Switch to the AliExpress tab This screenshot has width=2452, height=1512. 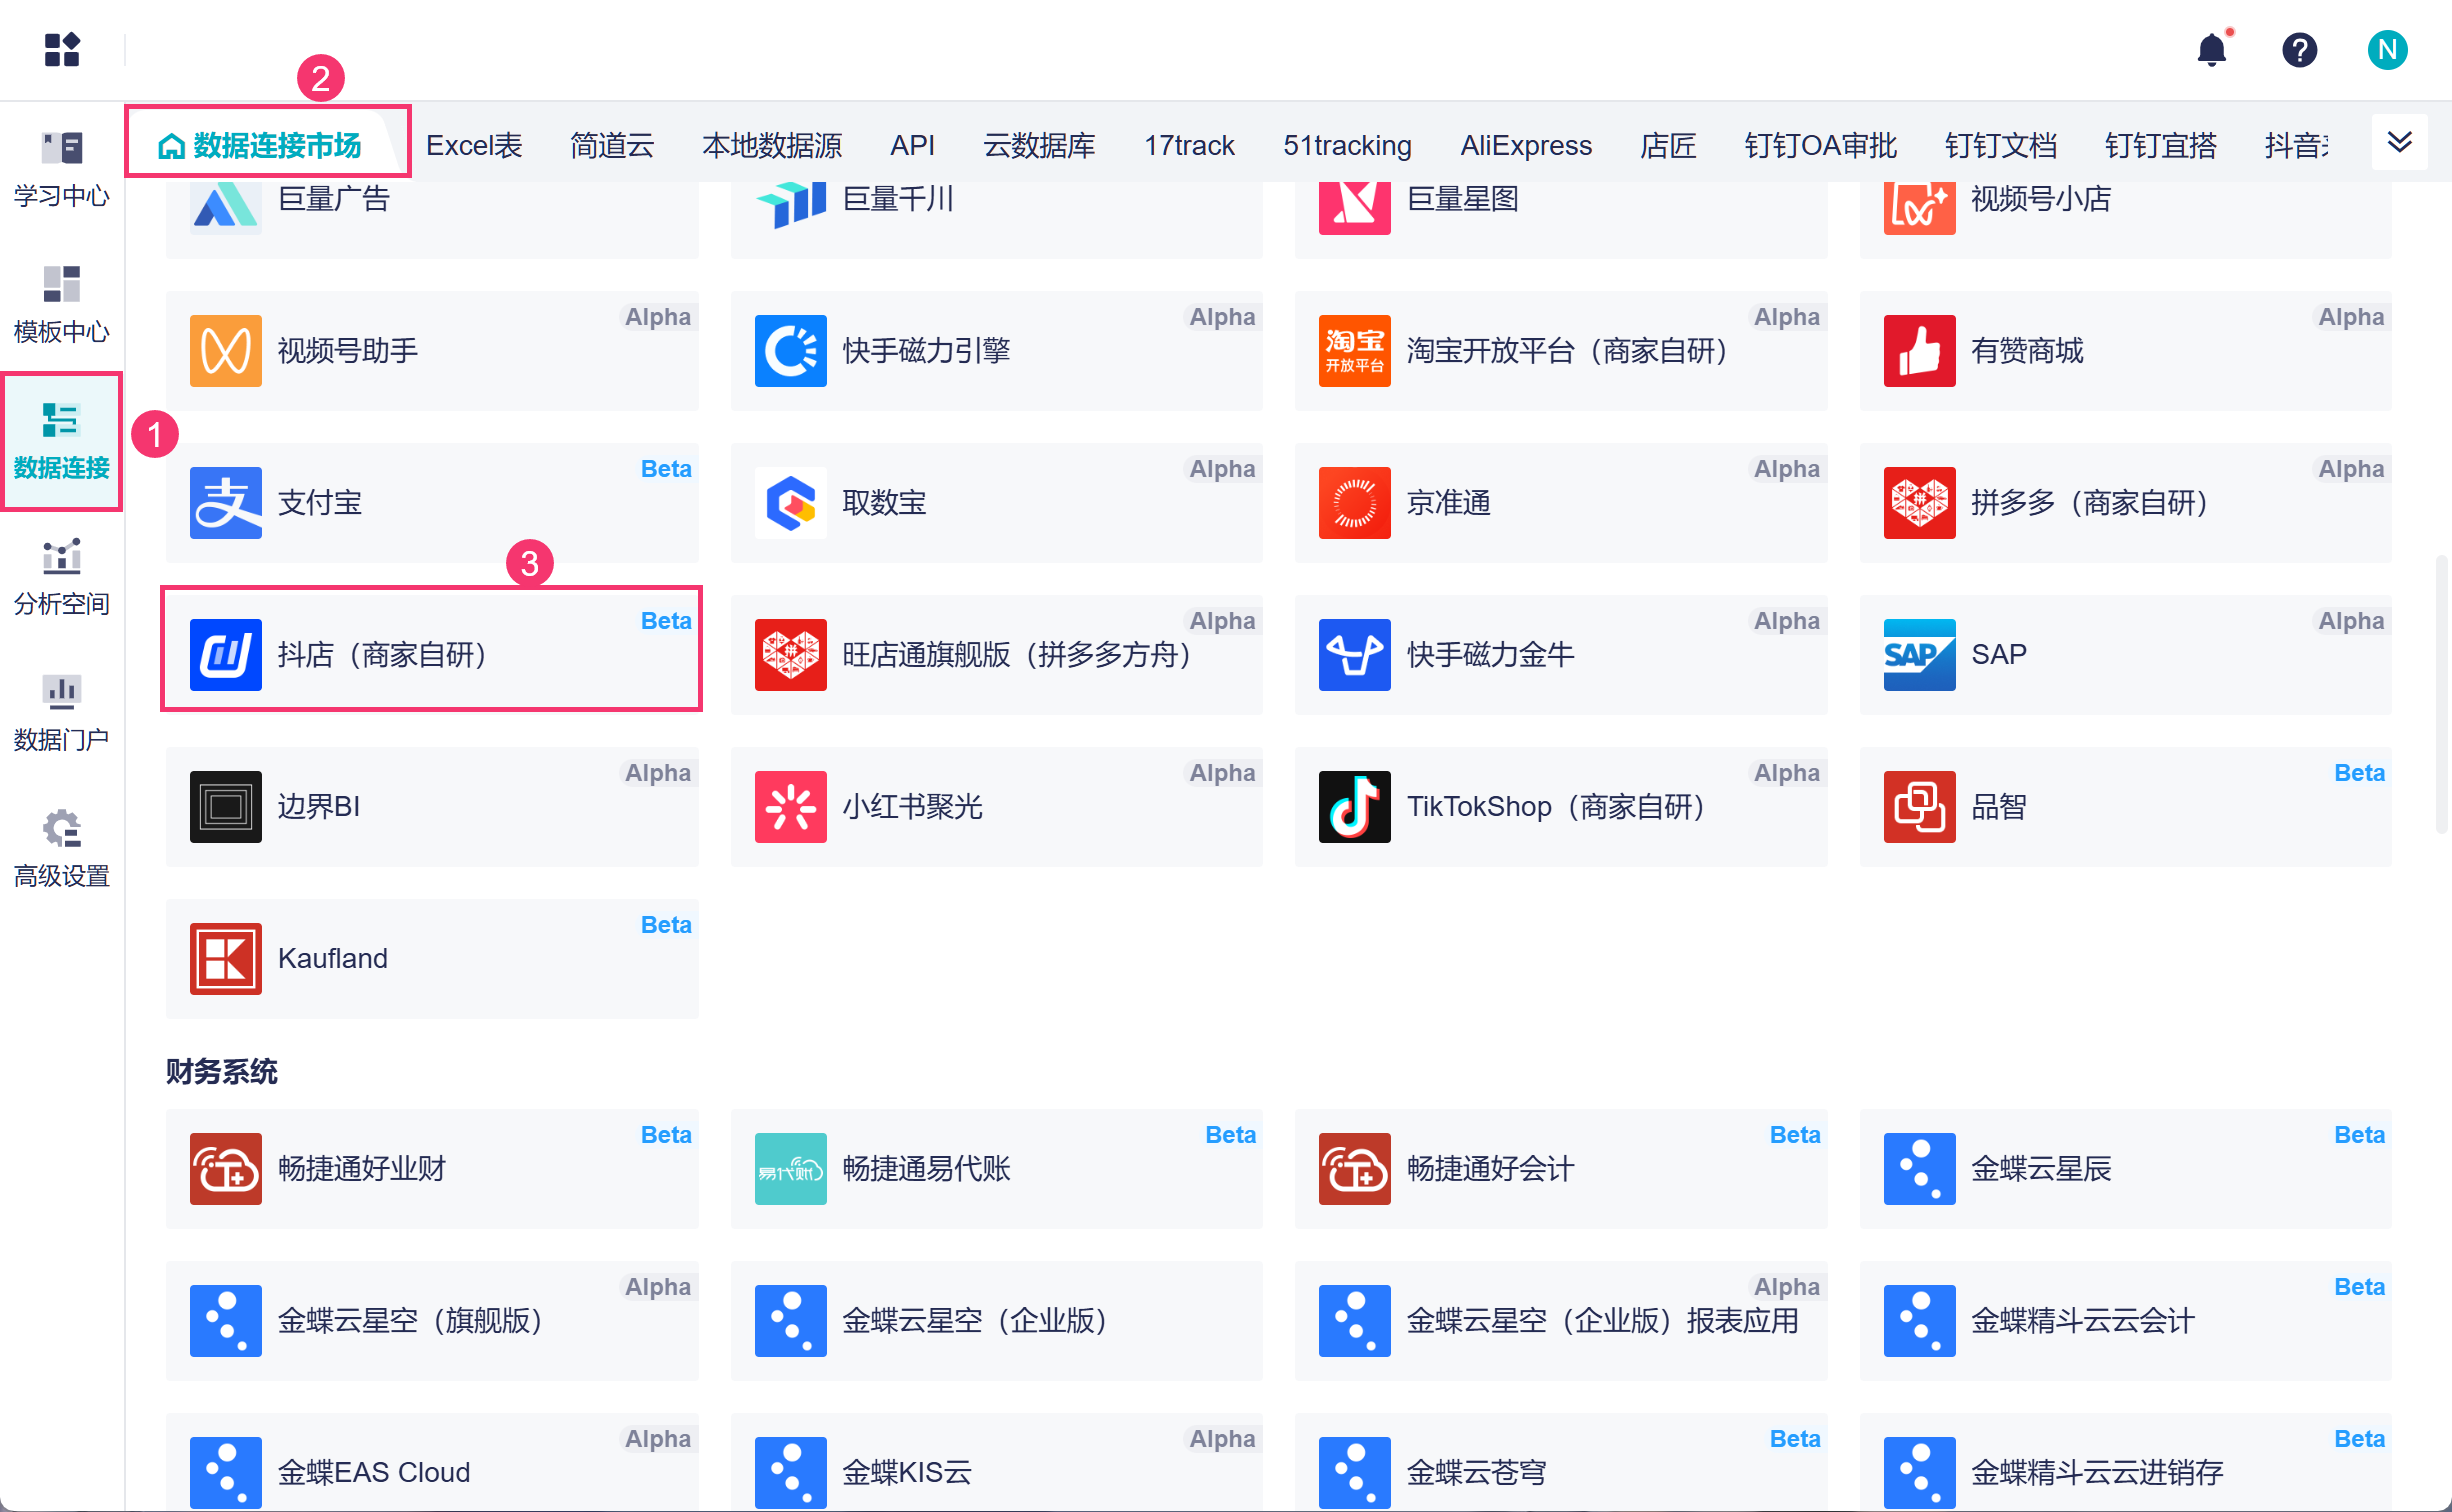(x=1526, y=146)
